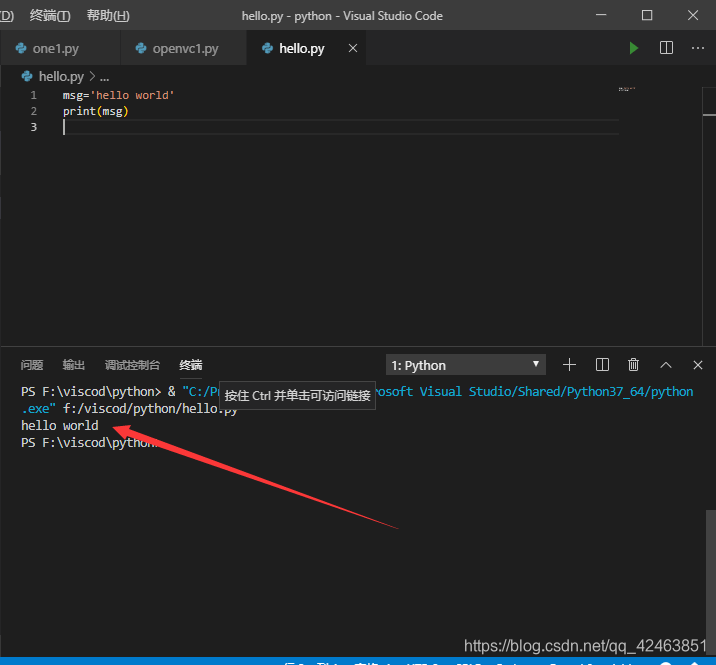Split the editor to the right
Image resolution: width=716 pixels, height=665 pixels.
pos(666,48)
